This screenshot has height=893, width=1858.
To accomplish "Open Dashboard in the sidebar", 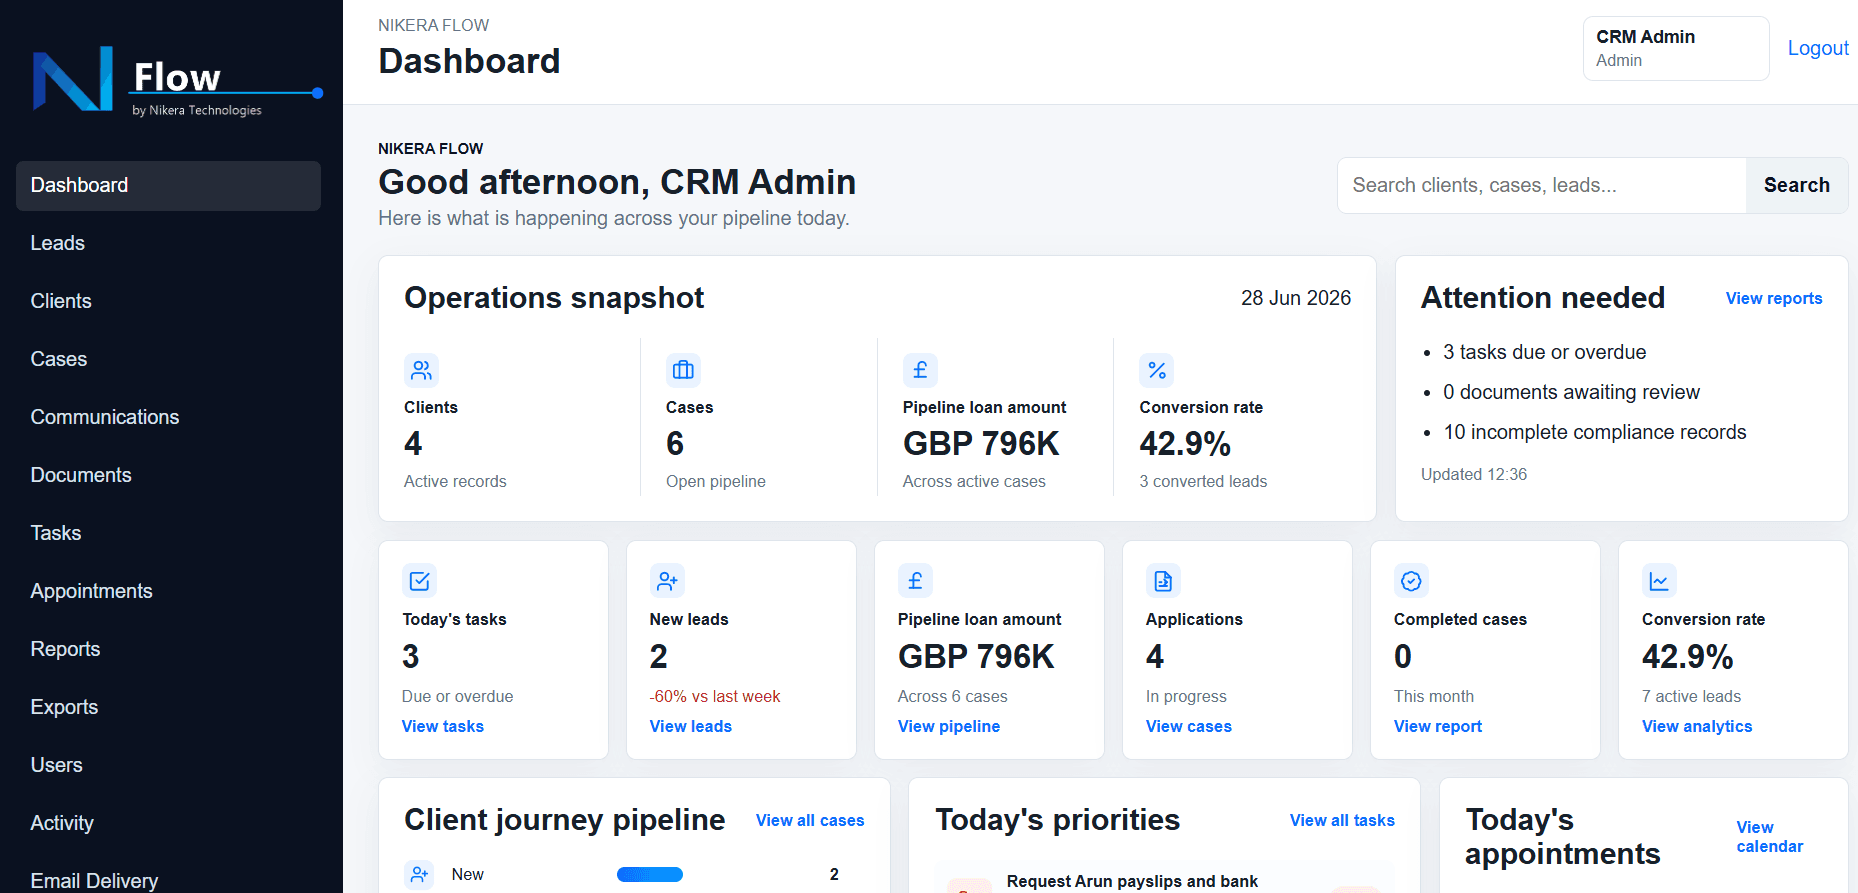I will click(x=168, y=185).
